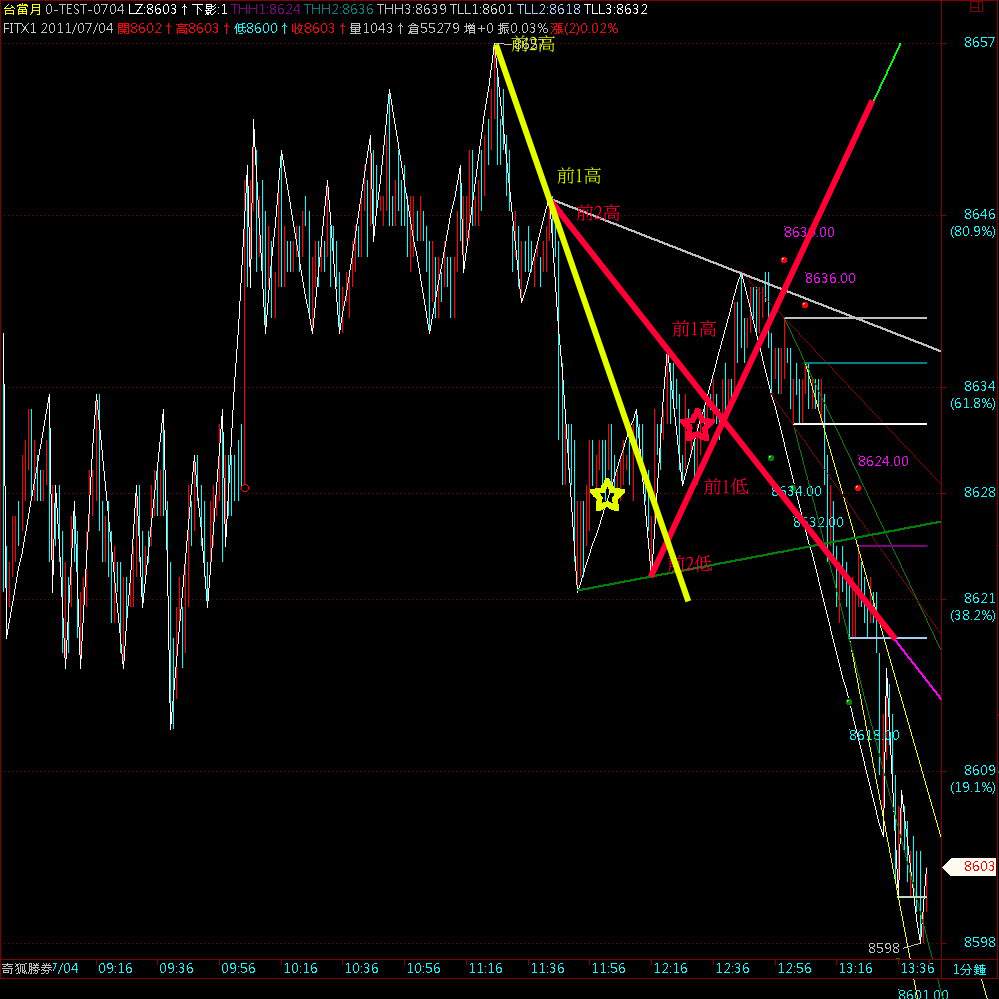
Task: Click the red dot beside 8636.00 label
Action: pyautogui.click(x=804, y=304)
